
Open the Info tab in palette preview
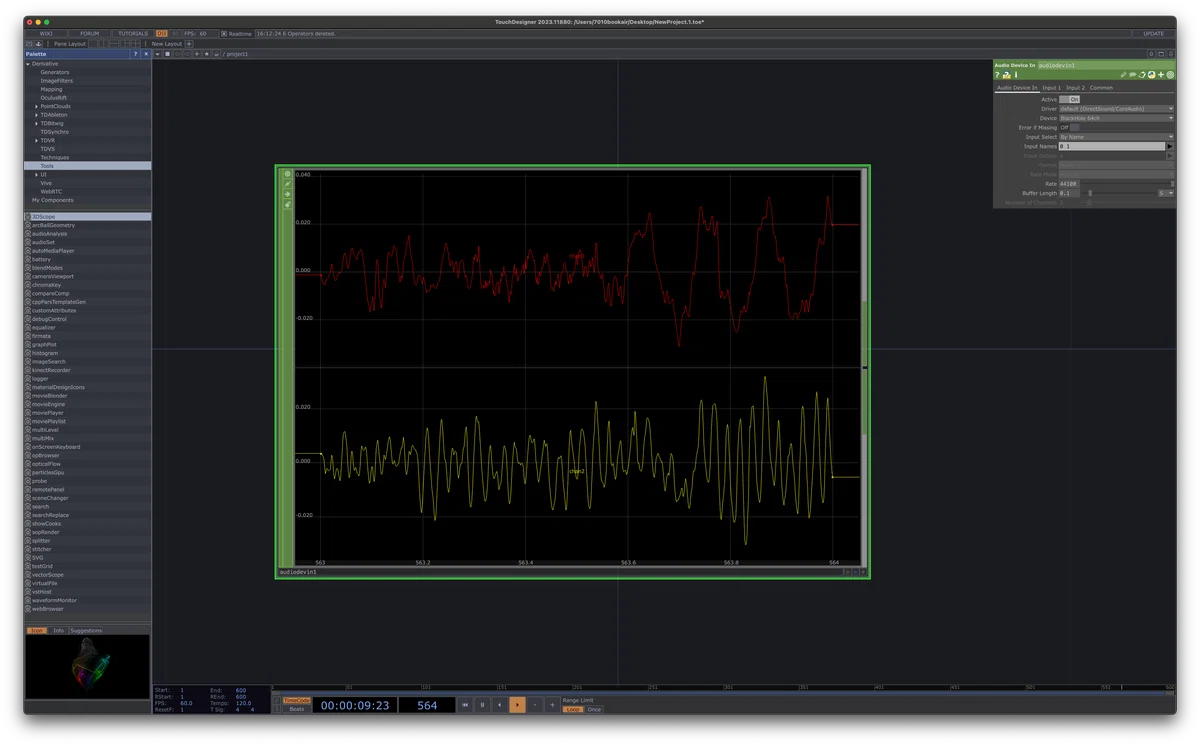[59, 631]
